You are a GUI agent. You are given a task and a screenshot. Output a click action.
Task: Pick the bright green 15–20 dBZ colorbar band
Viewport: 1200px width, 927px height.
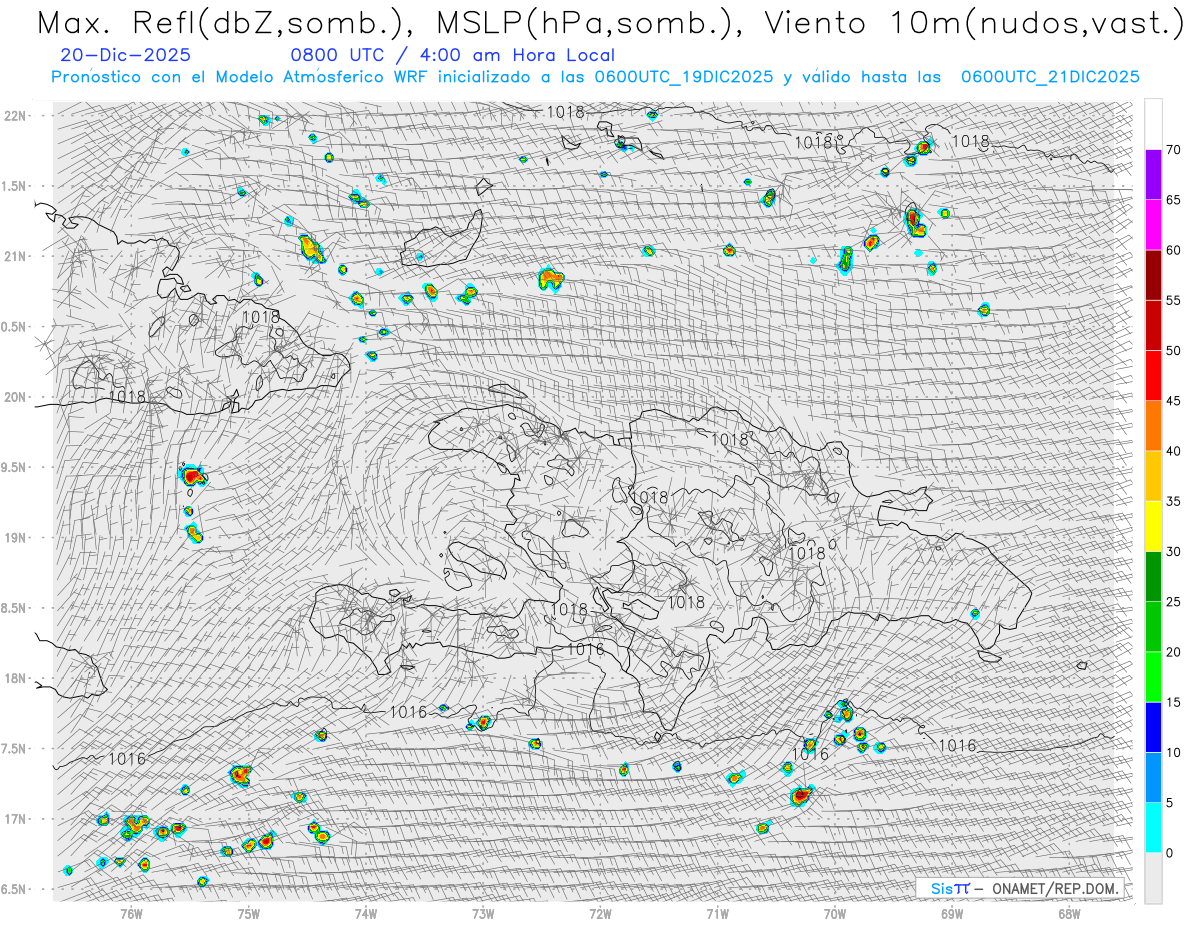coord(1153,677)
